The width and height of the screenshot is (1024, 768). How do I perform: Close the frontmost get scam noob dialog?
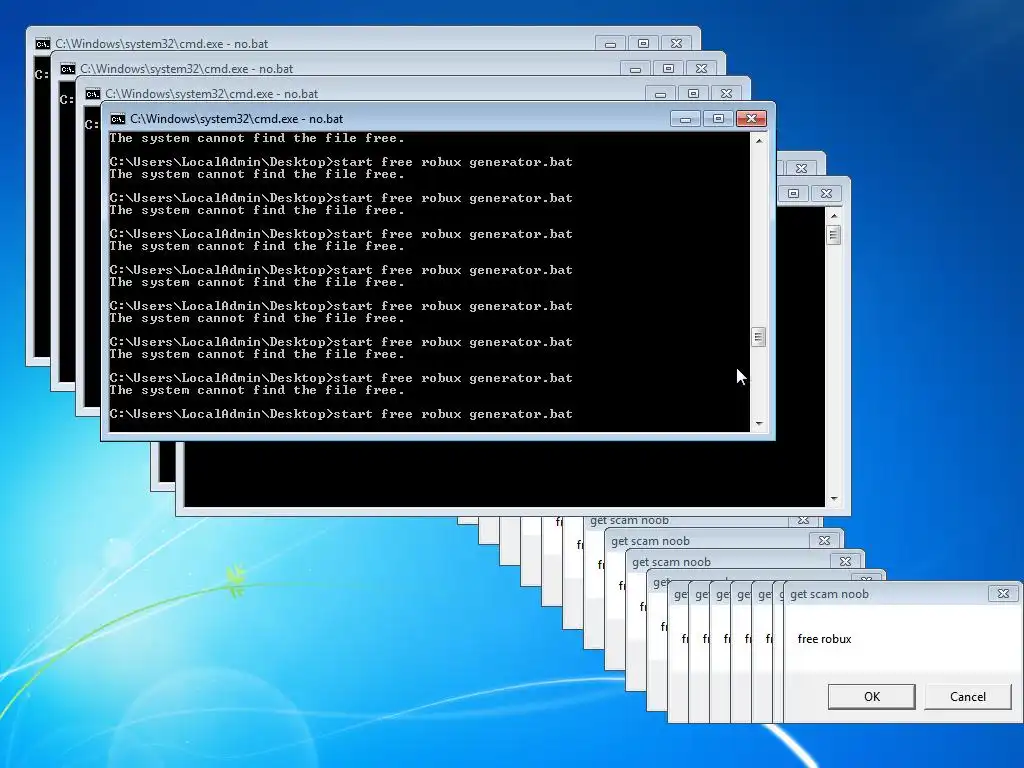(x=1003, y=594)
